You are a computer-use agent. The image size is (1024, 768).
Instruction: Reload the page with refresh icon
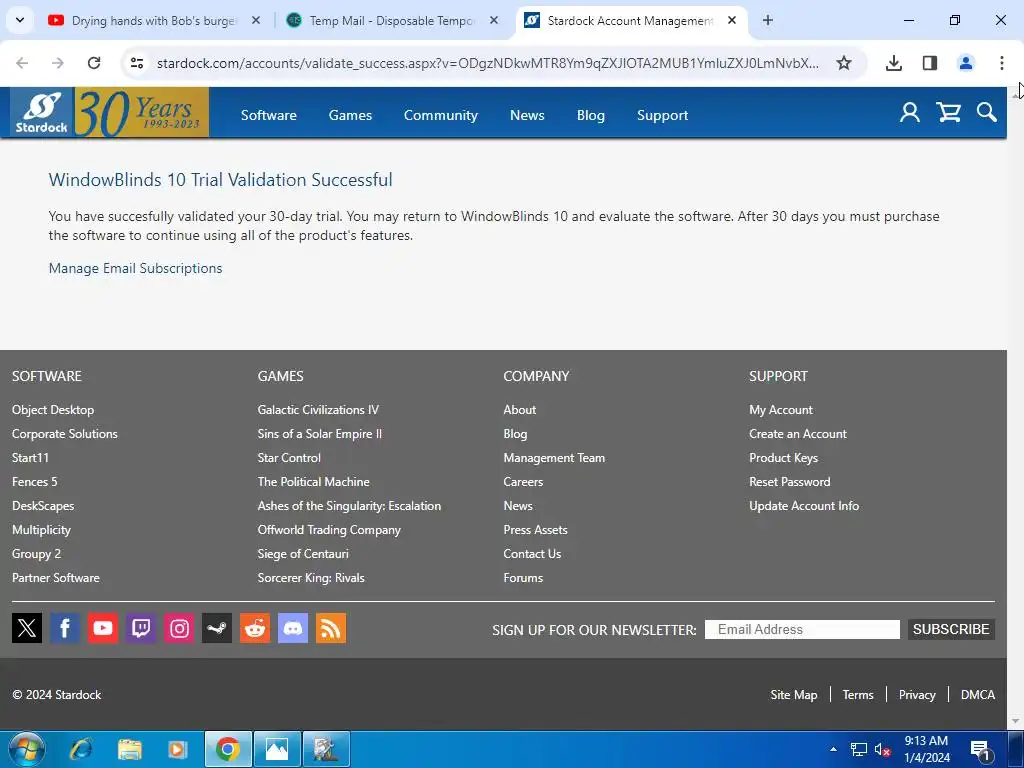tap(94, 63)
